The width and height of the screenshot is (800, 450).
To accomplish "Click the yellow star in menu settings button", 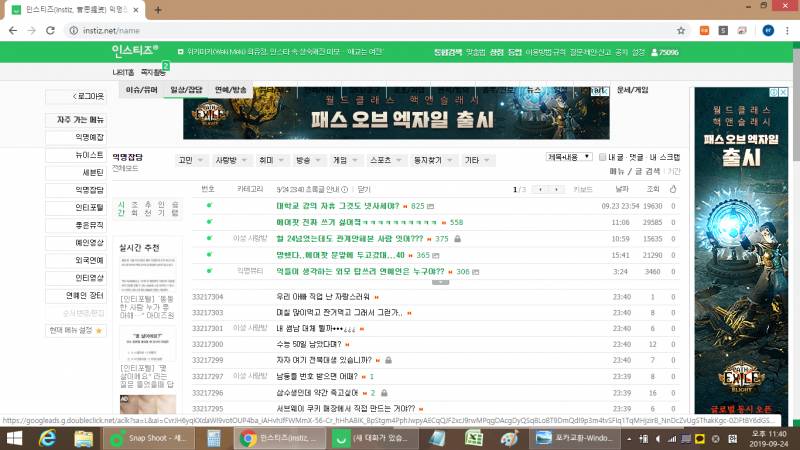I will pyautogui.click(x=99, y=331).
